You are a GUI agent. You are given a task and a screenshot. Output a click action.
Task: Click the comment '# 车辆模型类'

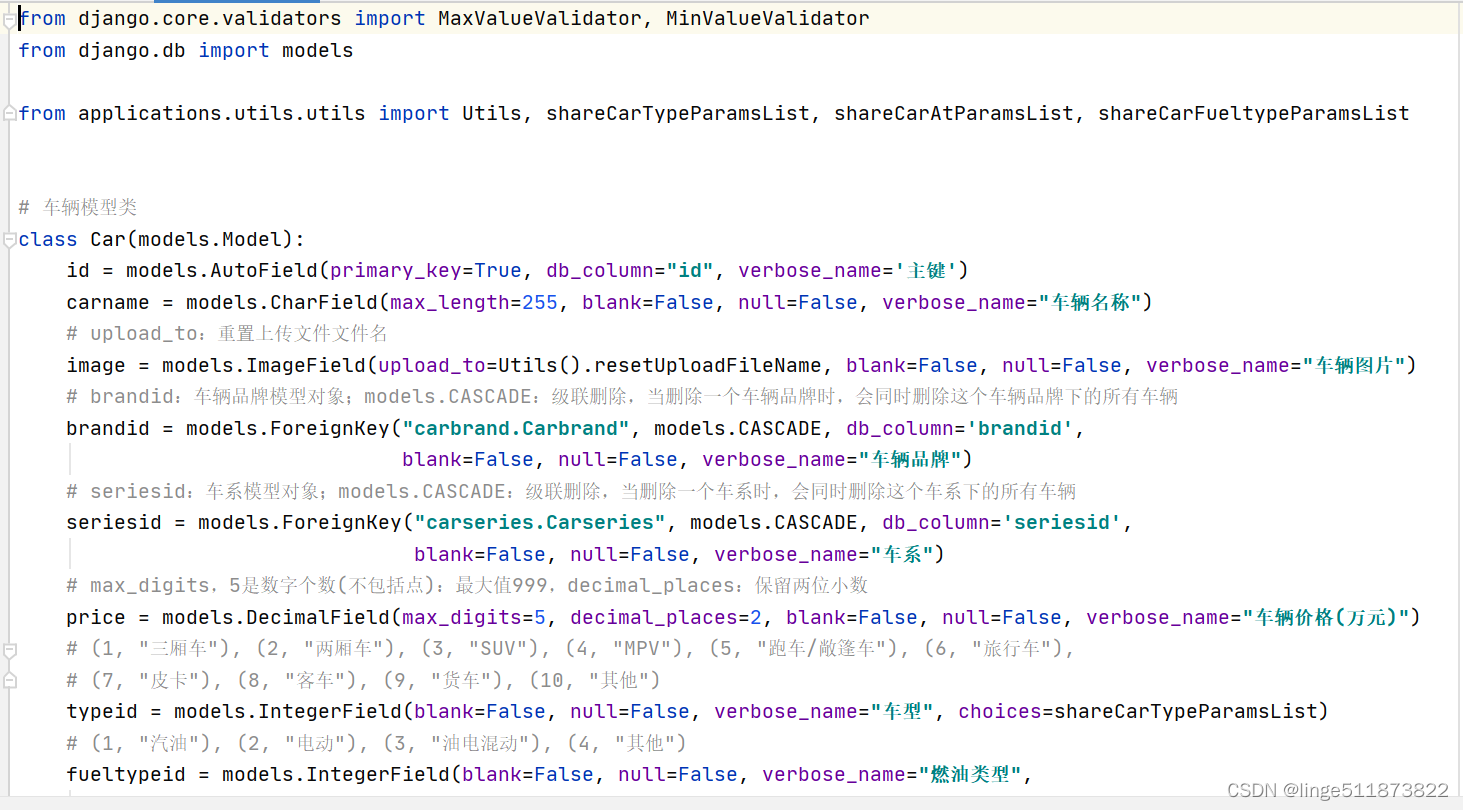coord(78,208)
